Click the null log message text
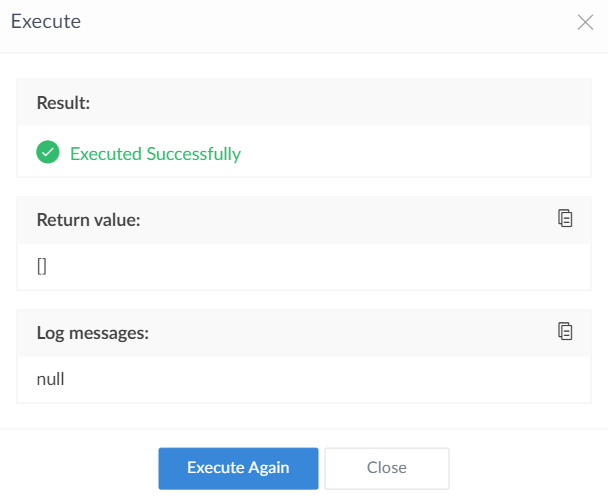608x502 pixels. click(x=52, y=379)
